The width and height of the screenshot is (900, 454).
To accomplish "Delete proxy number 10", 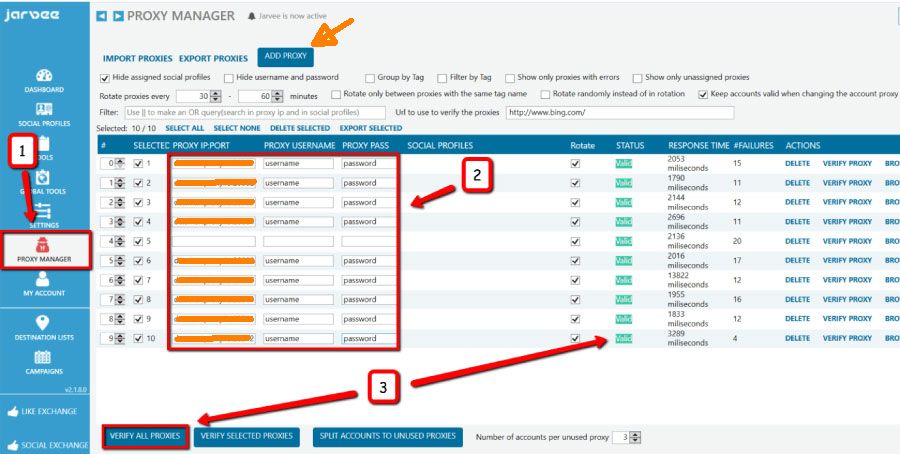I will (798, 339).
